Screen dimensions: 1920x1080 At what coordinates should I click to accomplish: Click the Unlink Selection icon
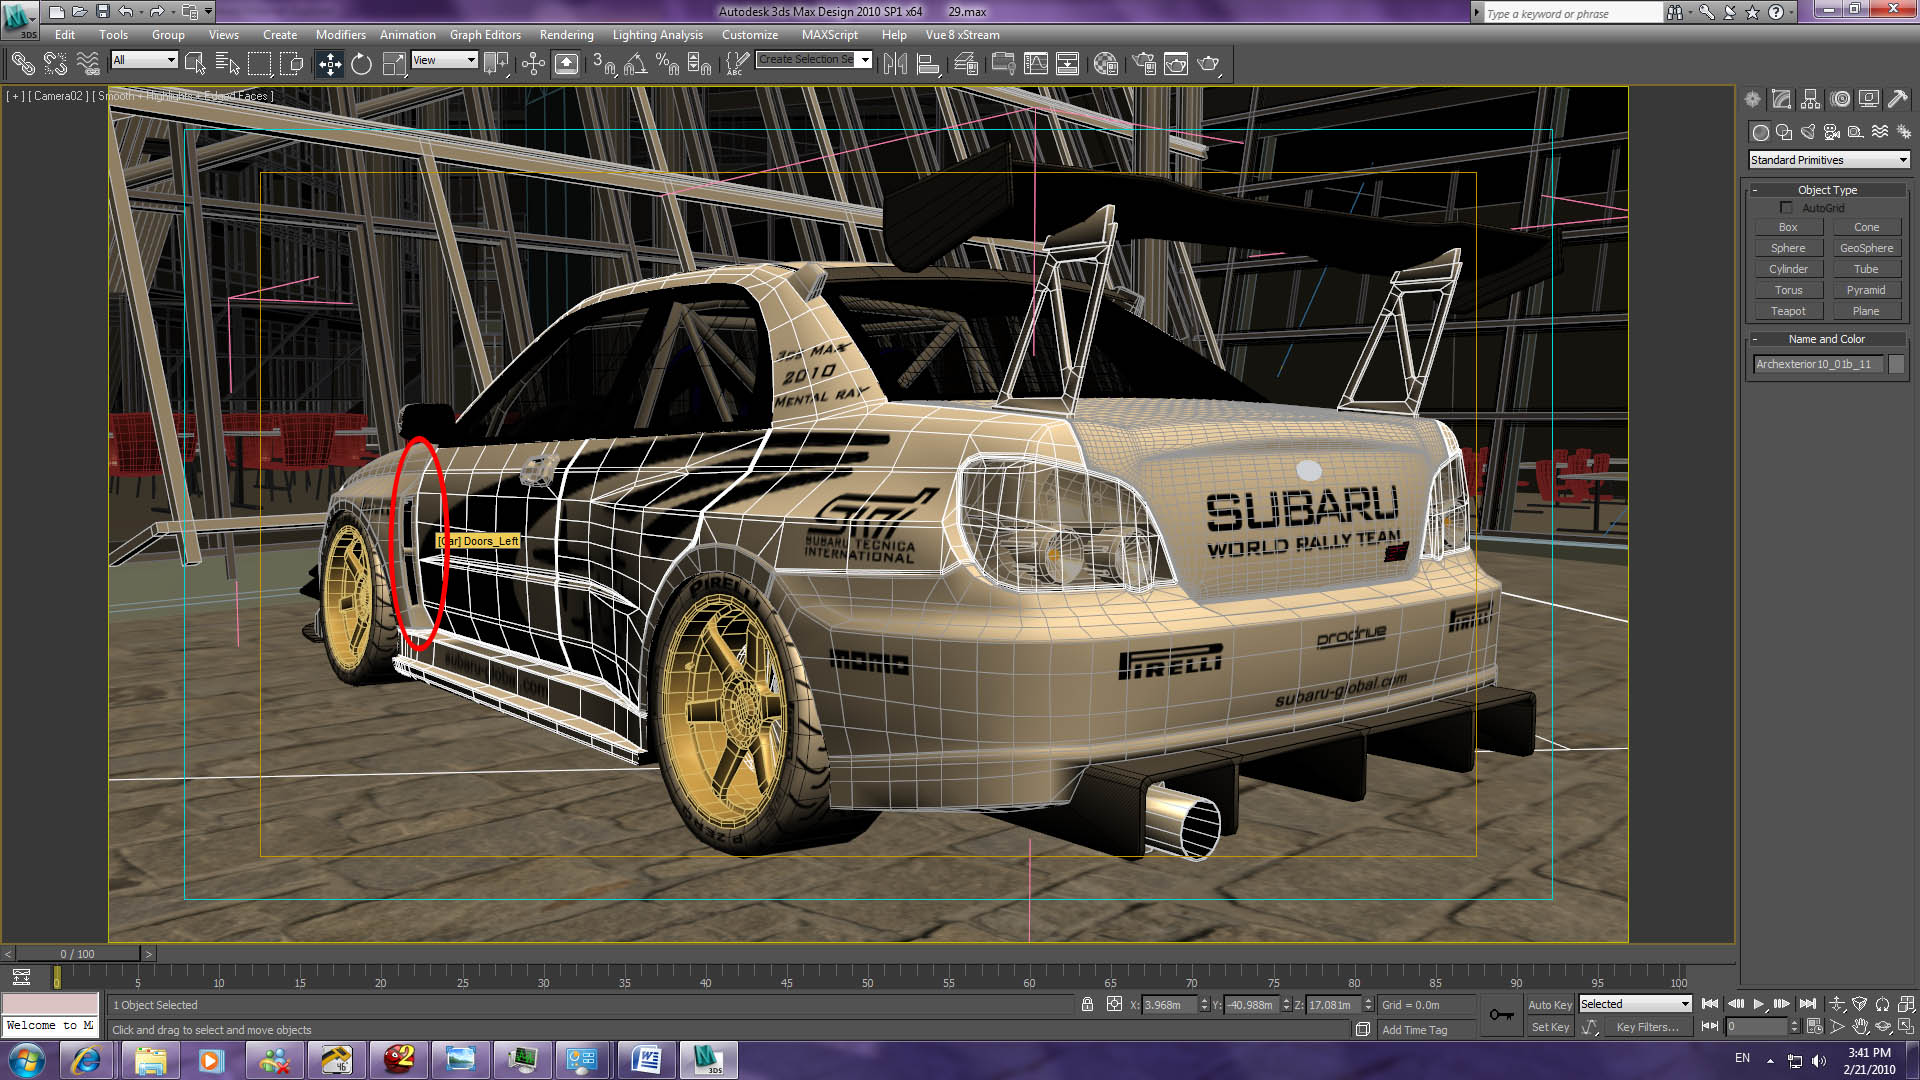[x=55, y=64]
